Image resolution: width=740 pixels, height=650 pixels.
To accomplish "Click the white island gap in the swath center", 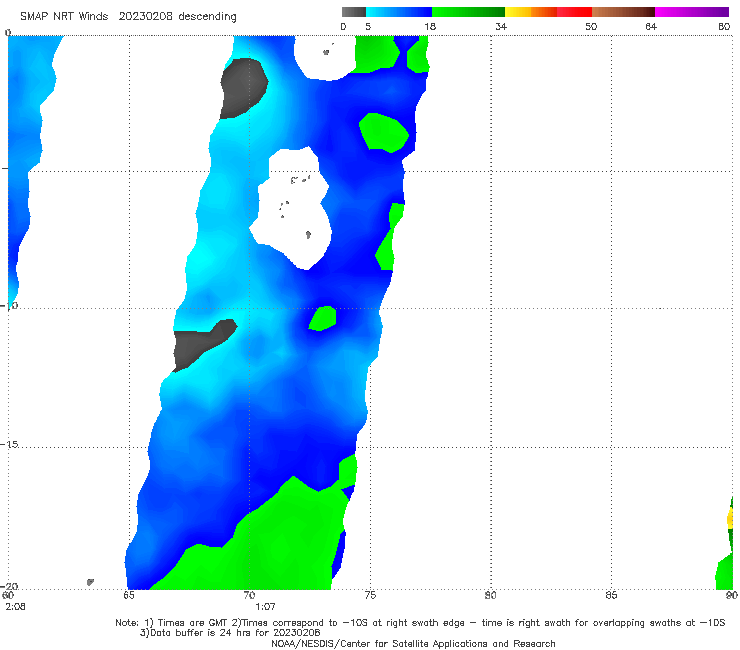I will (295, 208).
